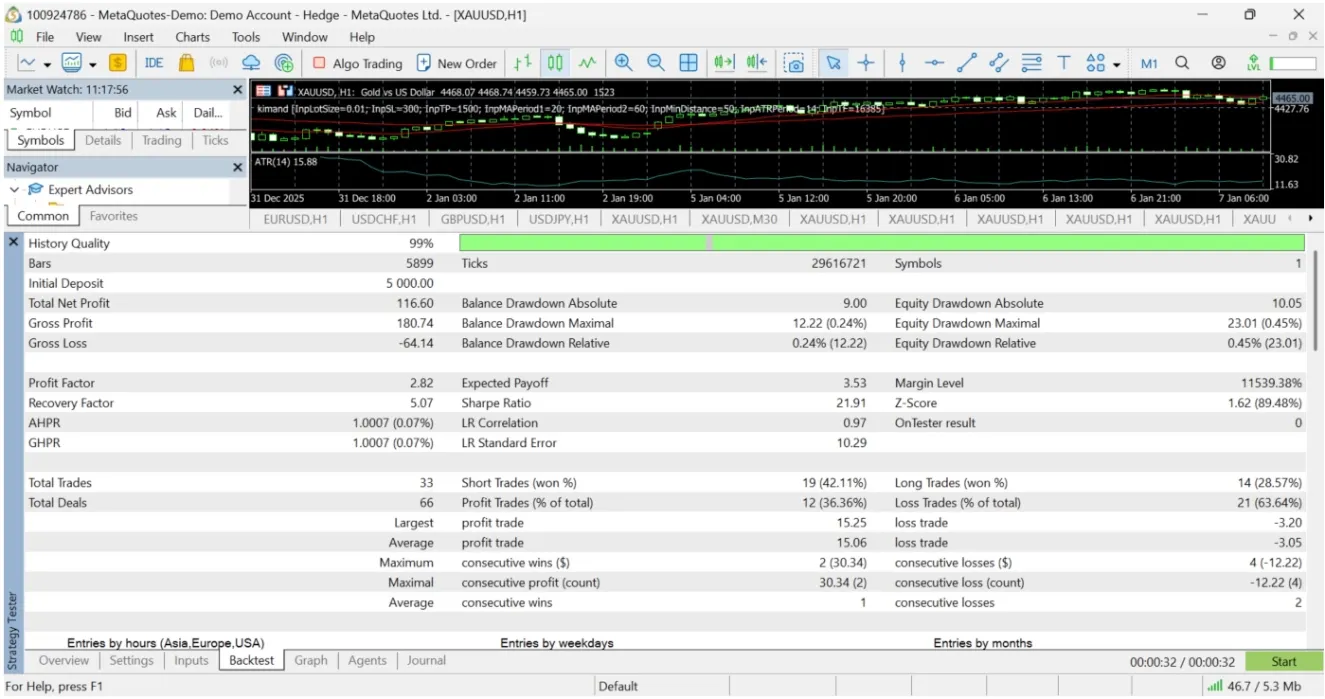Open the Insert menu
This screenshot has width=1325, height=699.
pyautogui.click(x=139, y=37)
